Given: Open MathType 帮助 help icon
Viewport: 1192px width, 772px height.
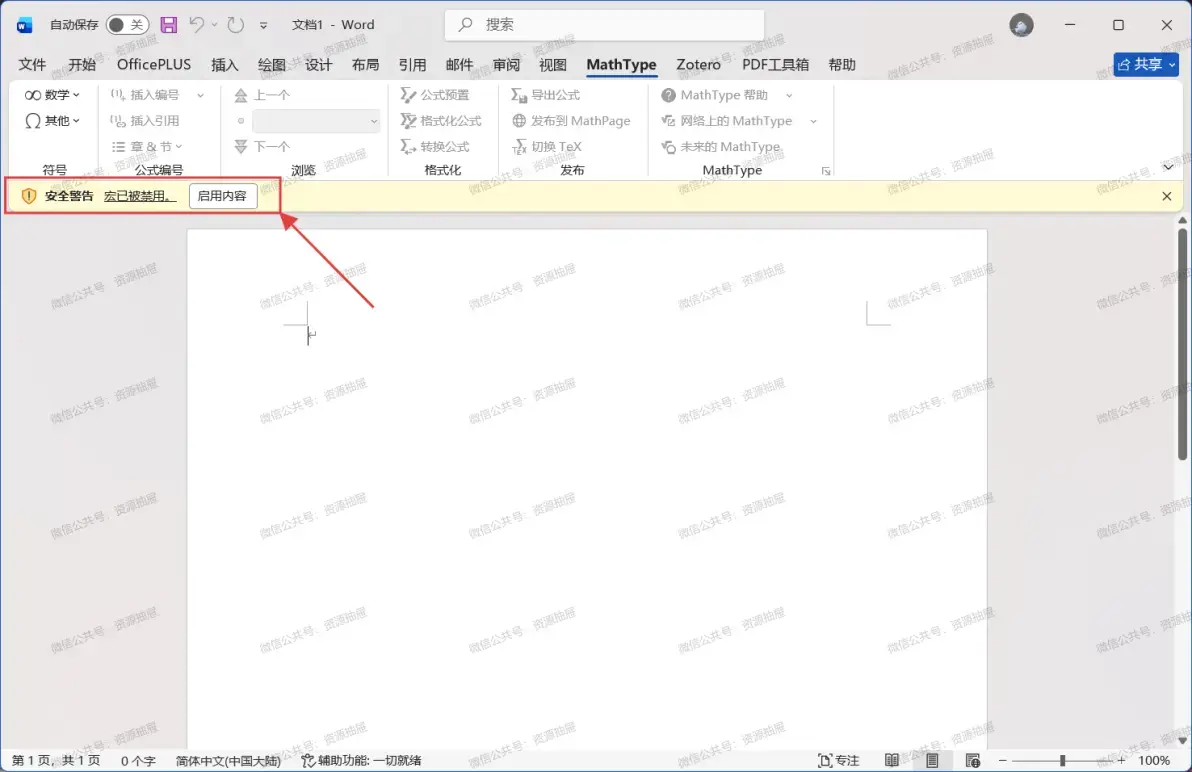Looking at the screenshot, I should [668, 95].
